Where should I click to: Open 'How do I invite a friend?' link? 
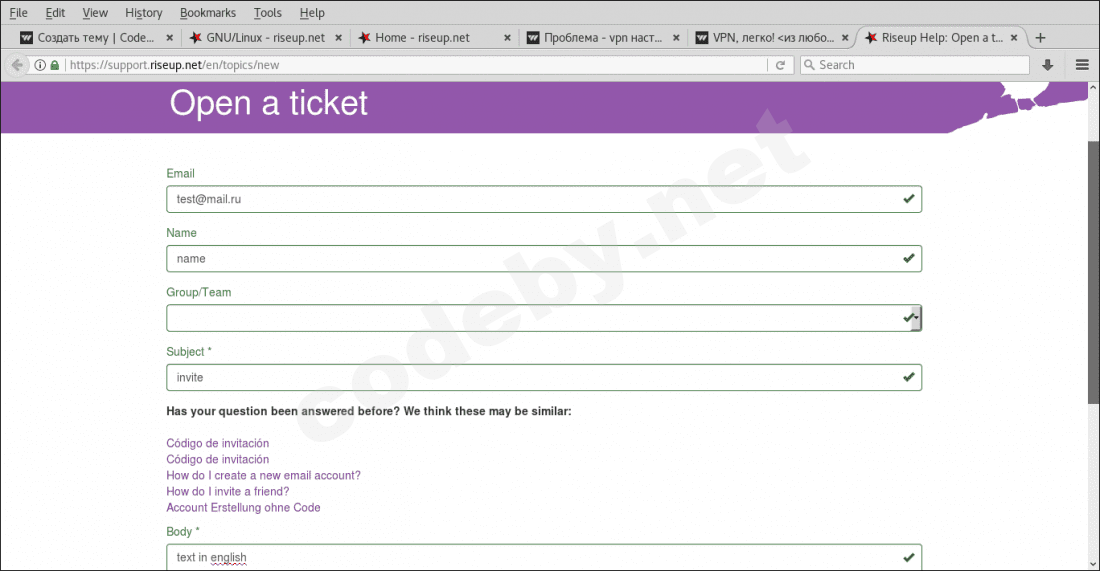click(x=227, y=492)
